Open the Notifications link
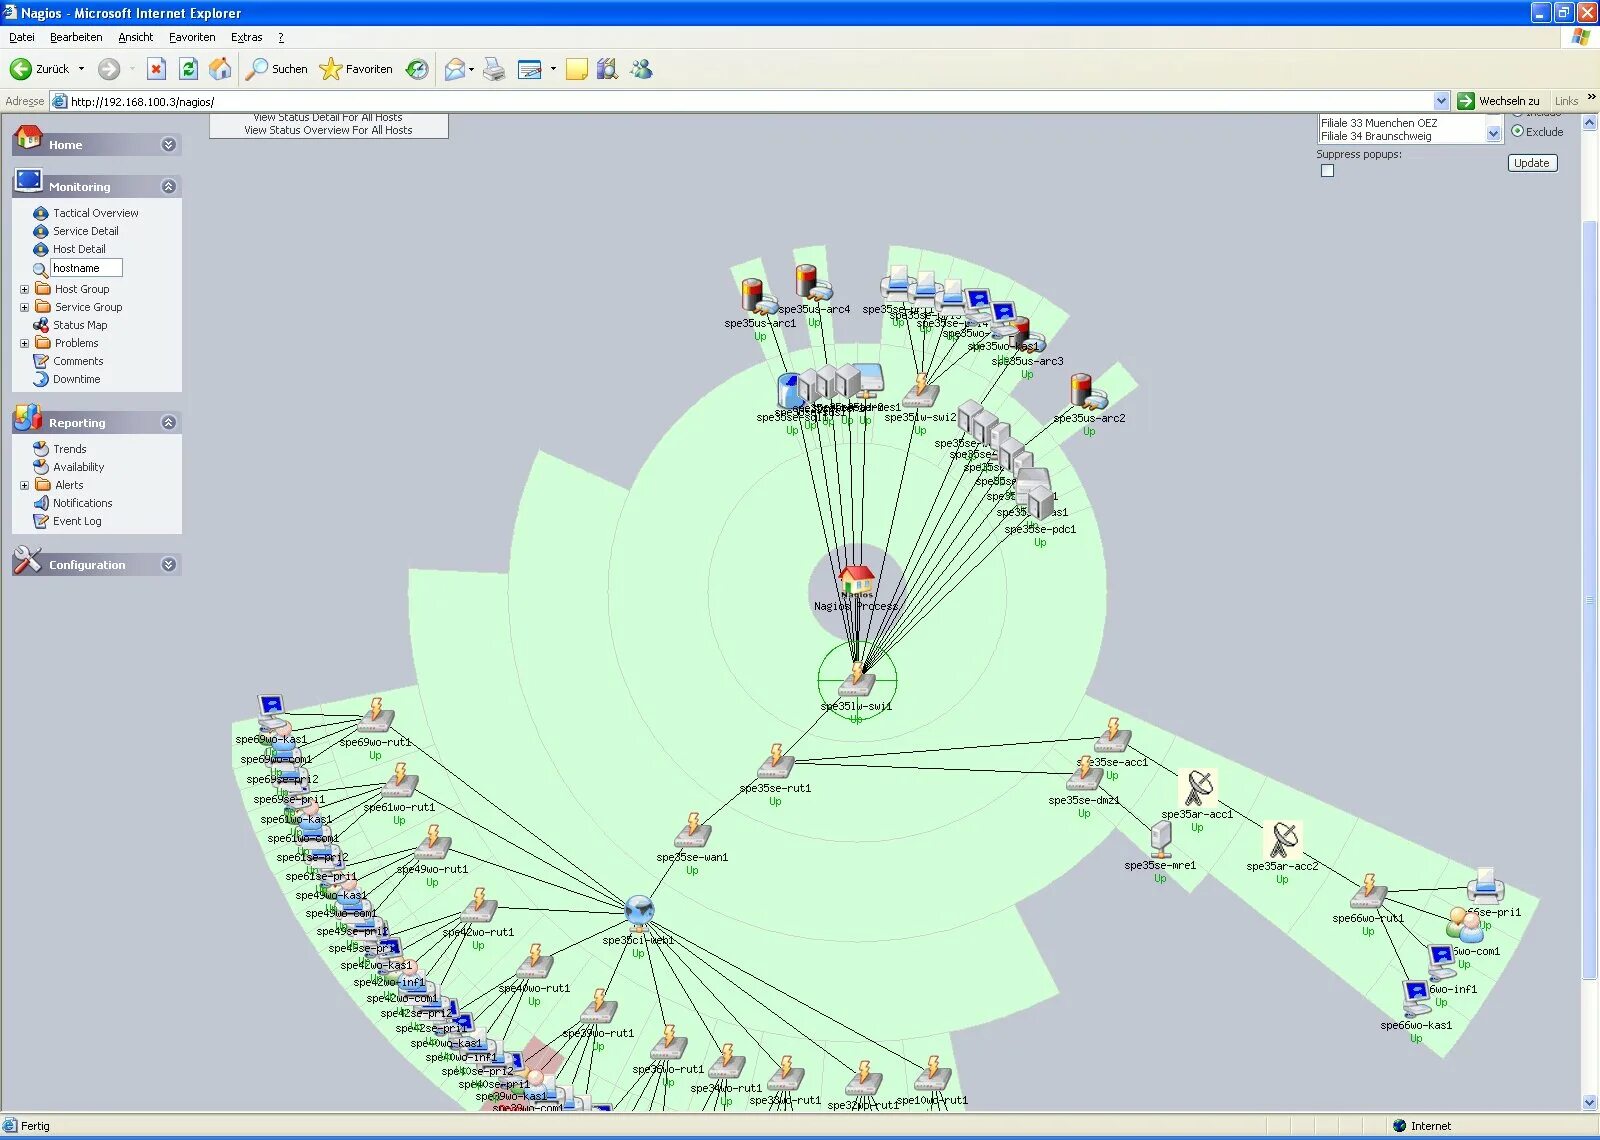The width and height of the screenshot is (1600, 1140). coord(83,503)
